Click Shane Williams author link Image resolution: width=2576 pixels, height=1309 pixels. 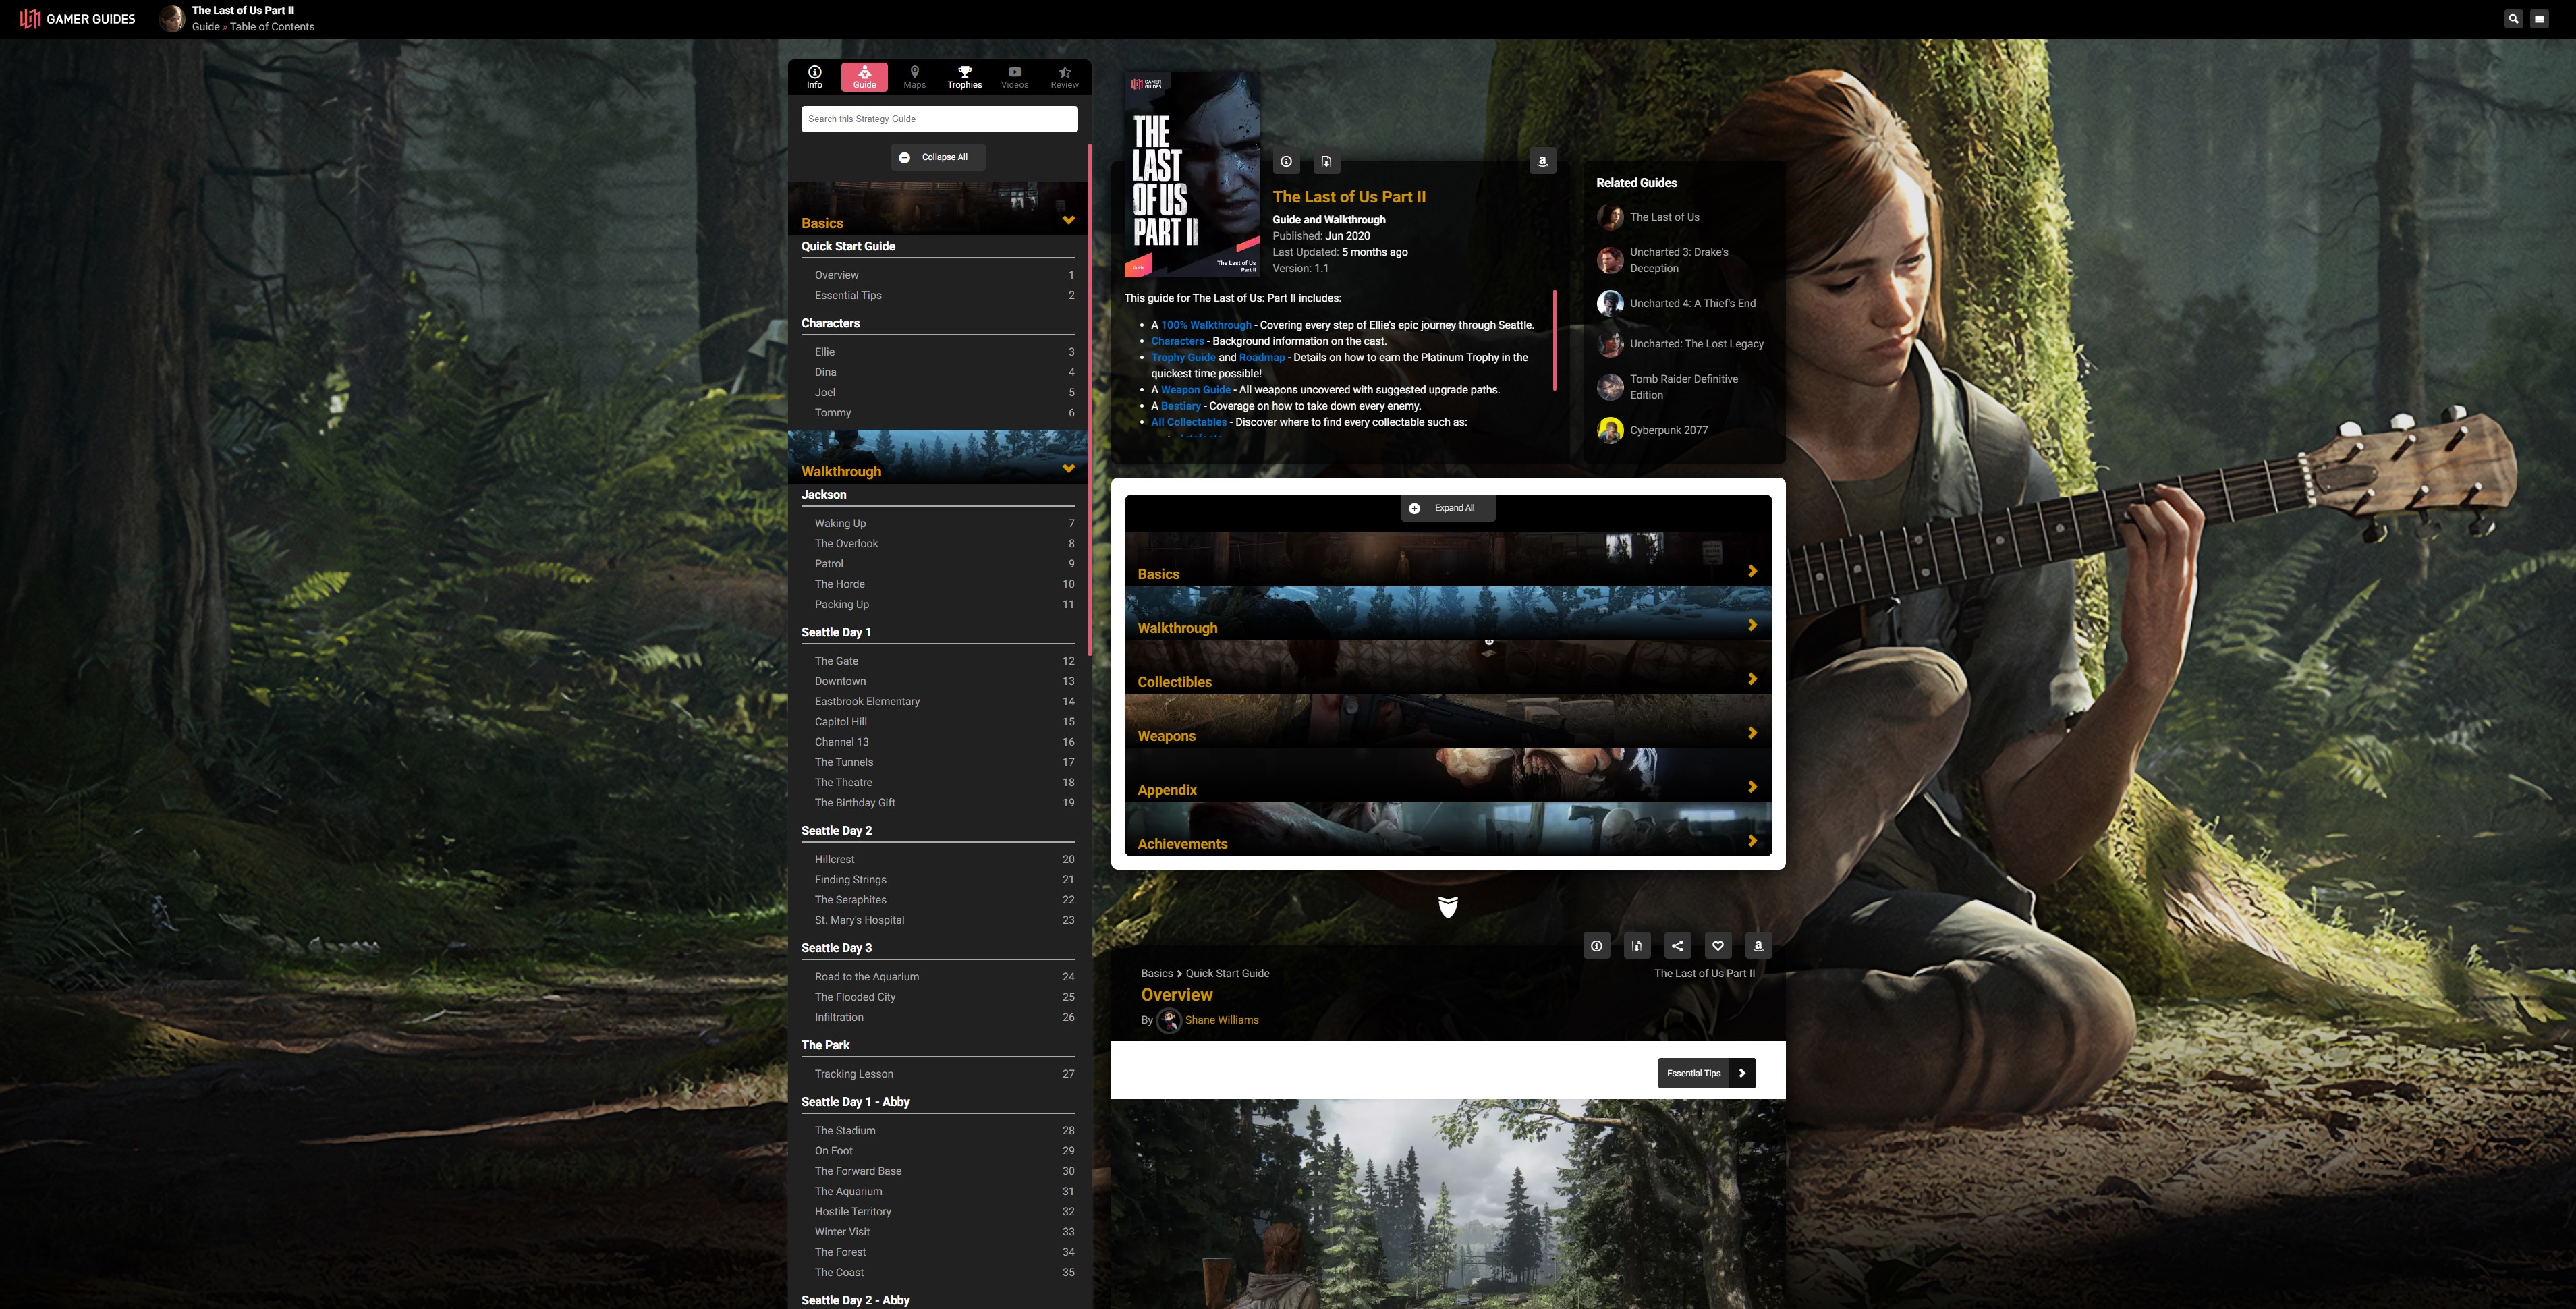point(1221,1020)
